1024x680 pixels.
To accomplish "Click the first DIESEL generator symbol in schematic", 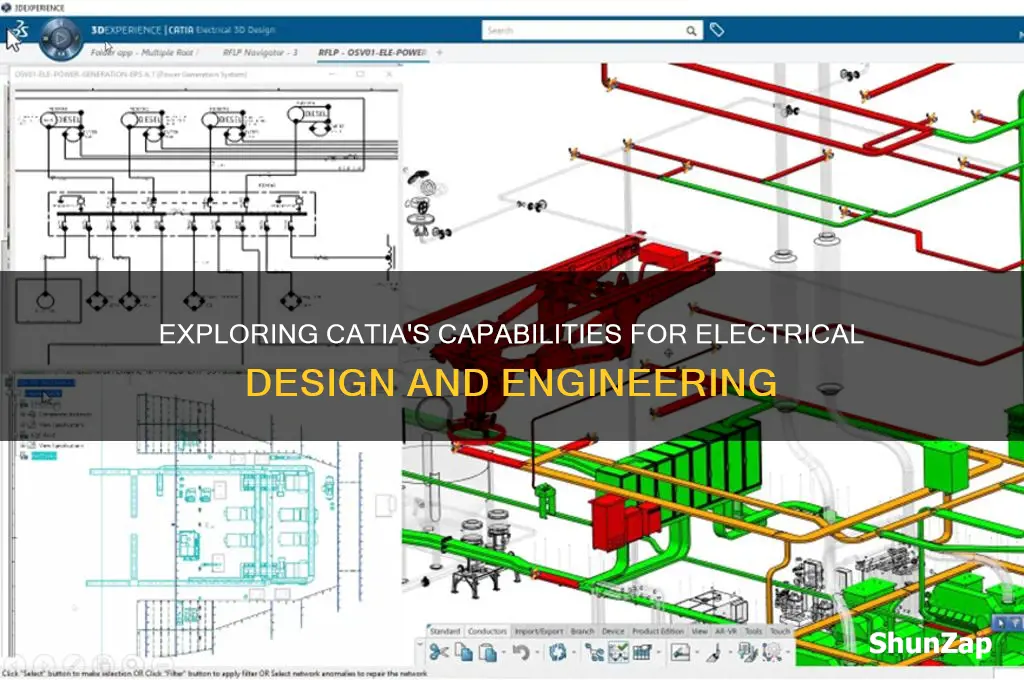I will pos(61,120).
